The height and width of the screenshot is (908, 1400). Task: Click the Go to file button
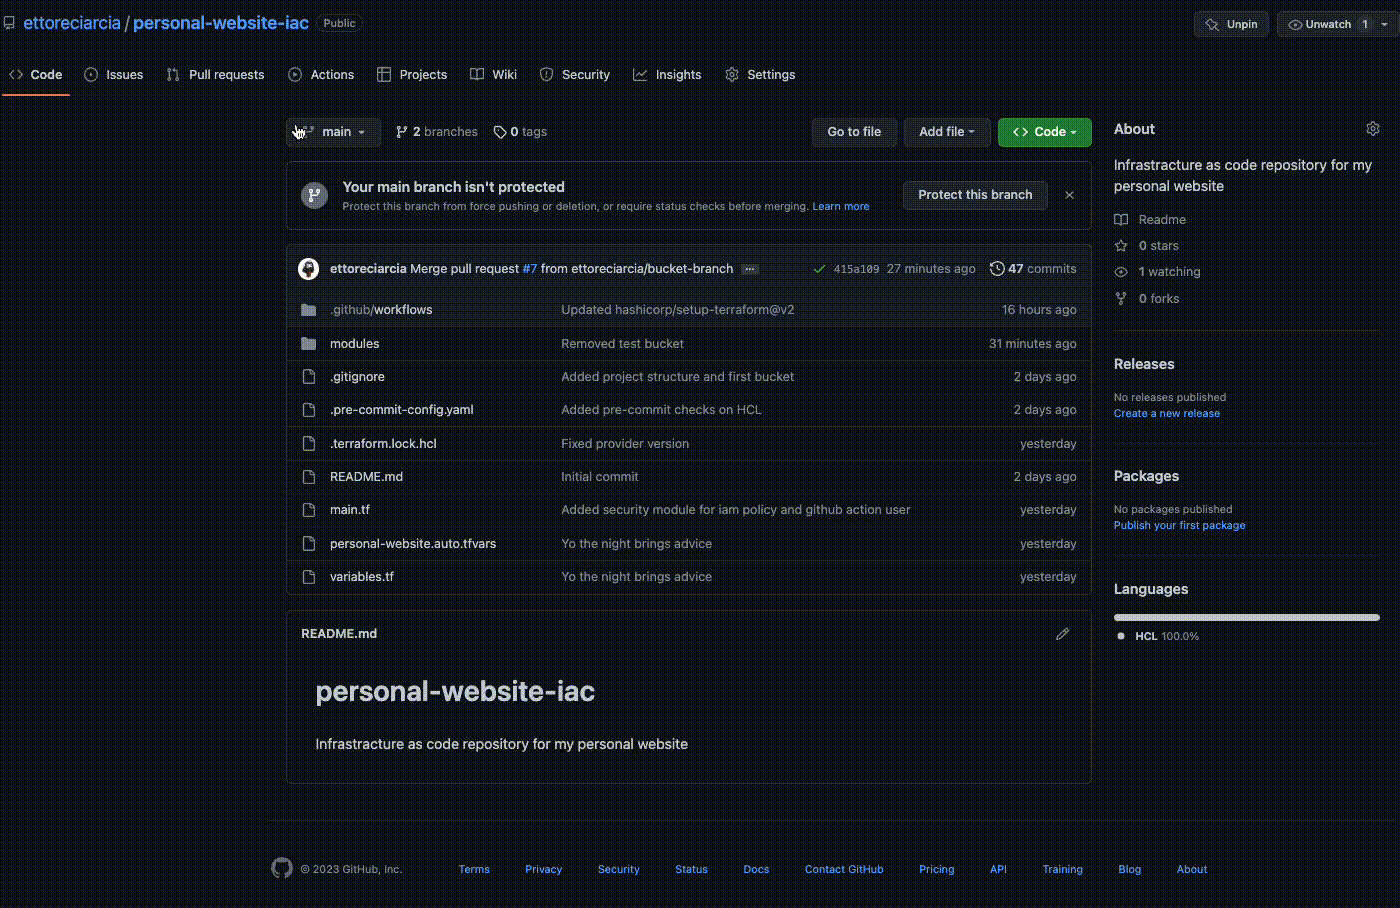click(x=854, y=132)
